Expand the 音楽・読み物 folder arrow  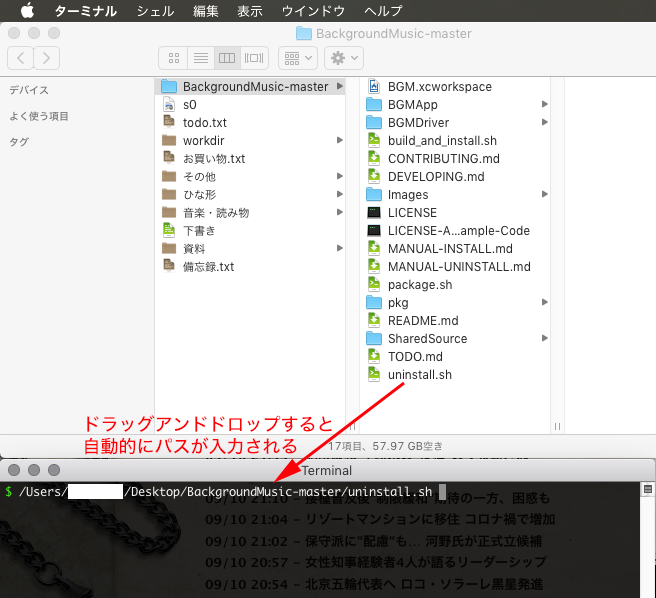(340, 212)
